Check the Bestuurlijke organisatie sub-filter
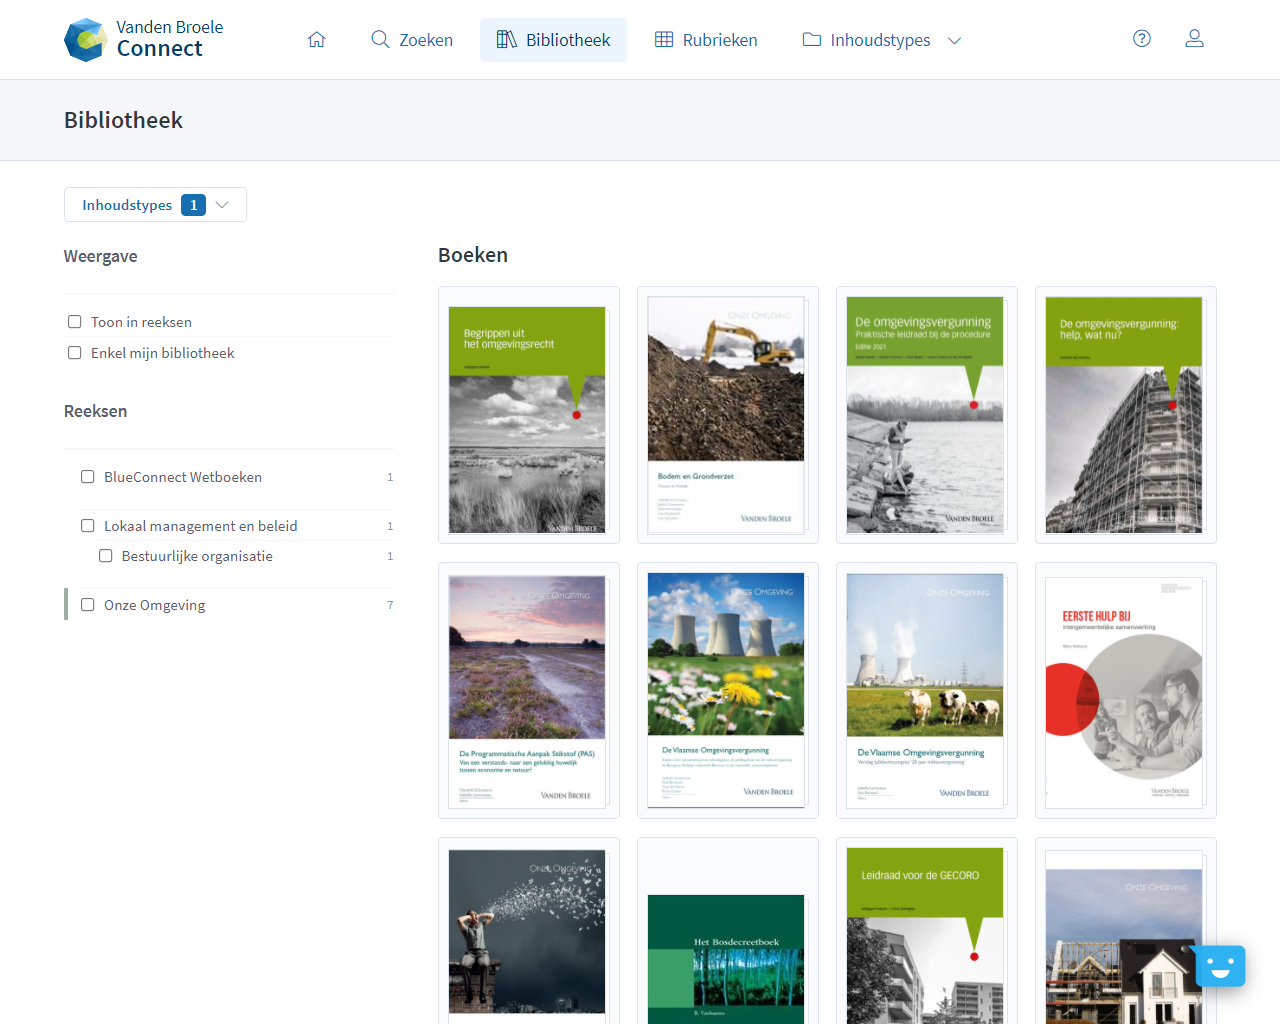Screen dimensions: 1280x1024 (x=106, y=556)
